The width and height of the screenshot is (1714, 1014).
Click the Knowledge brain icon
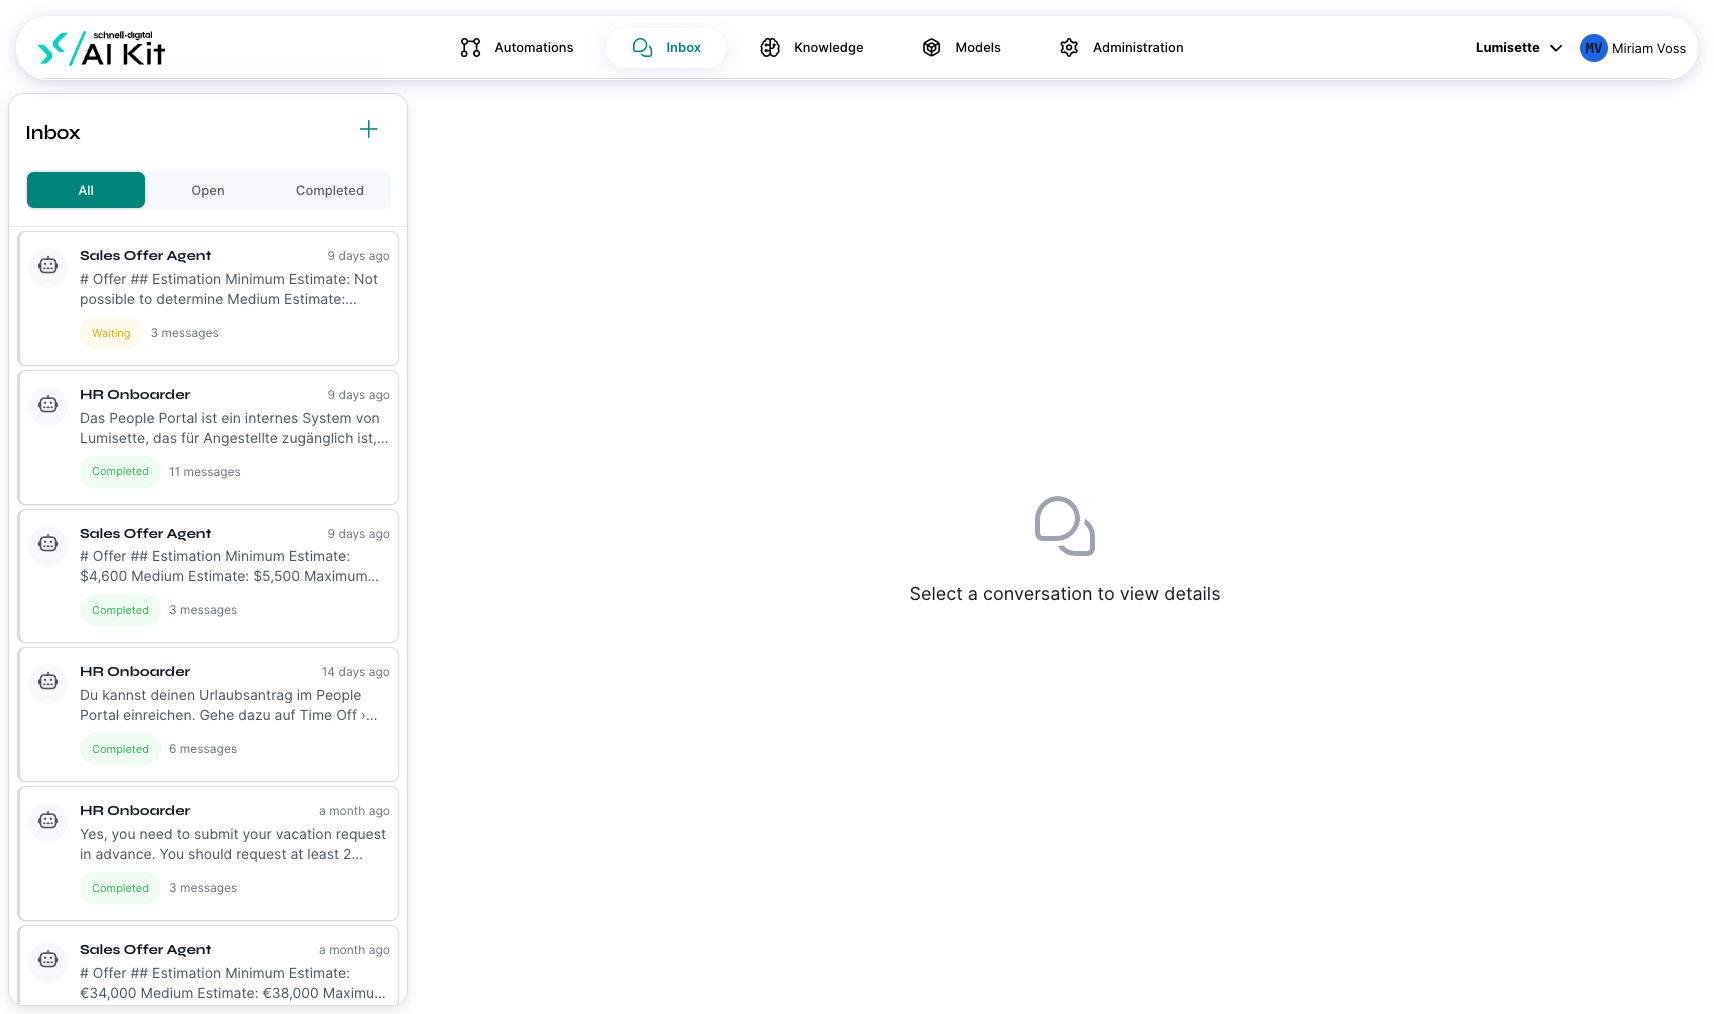(x=770, y=47)
